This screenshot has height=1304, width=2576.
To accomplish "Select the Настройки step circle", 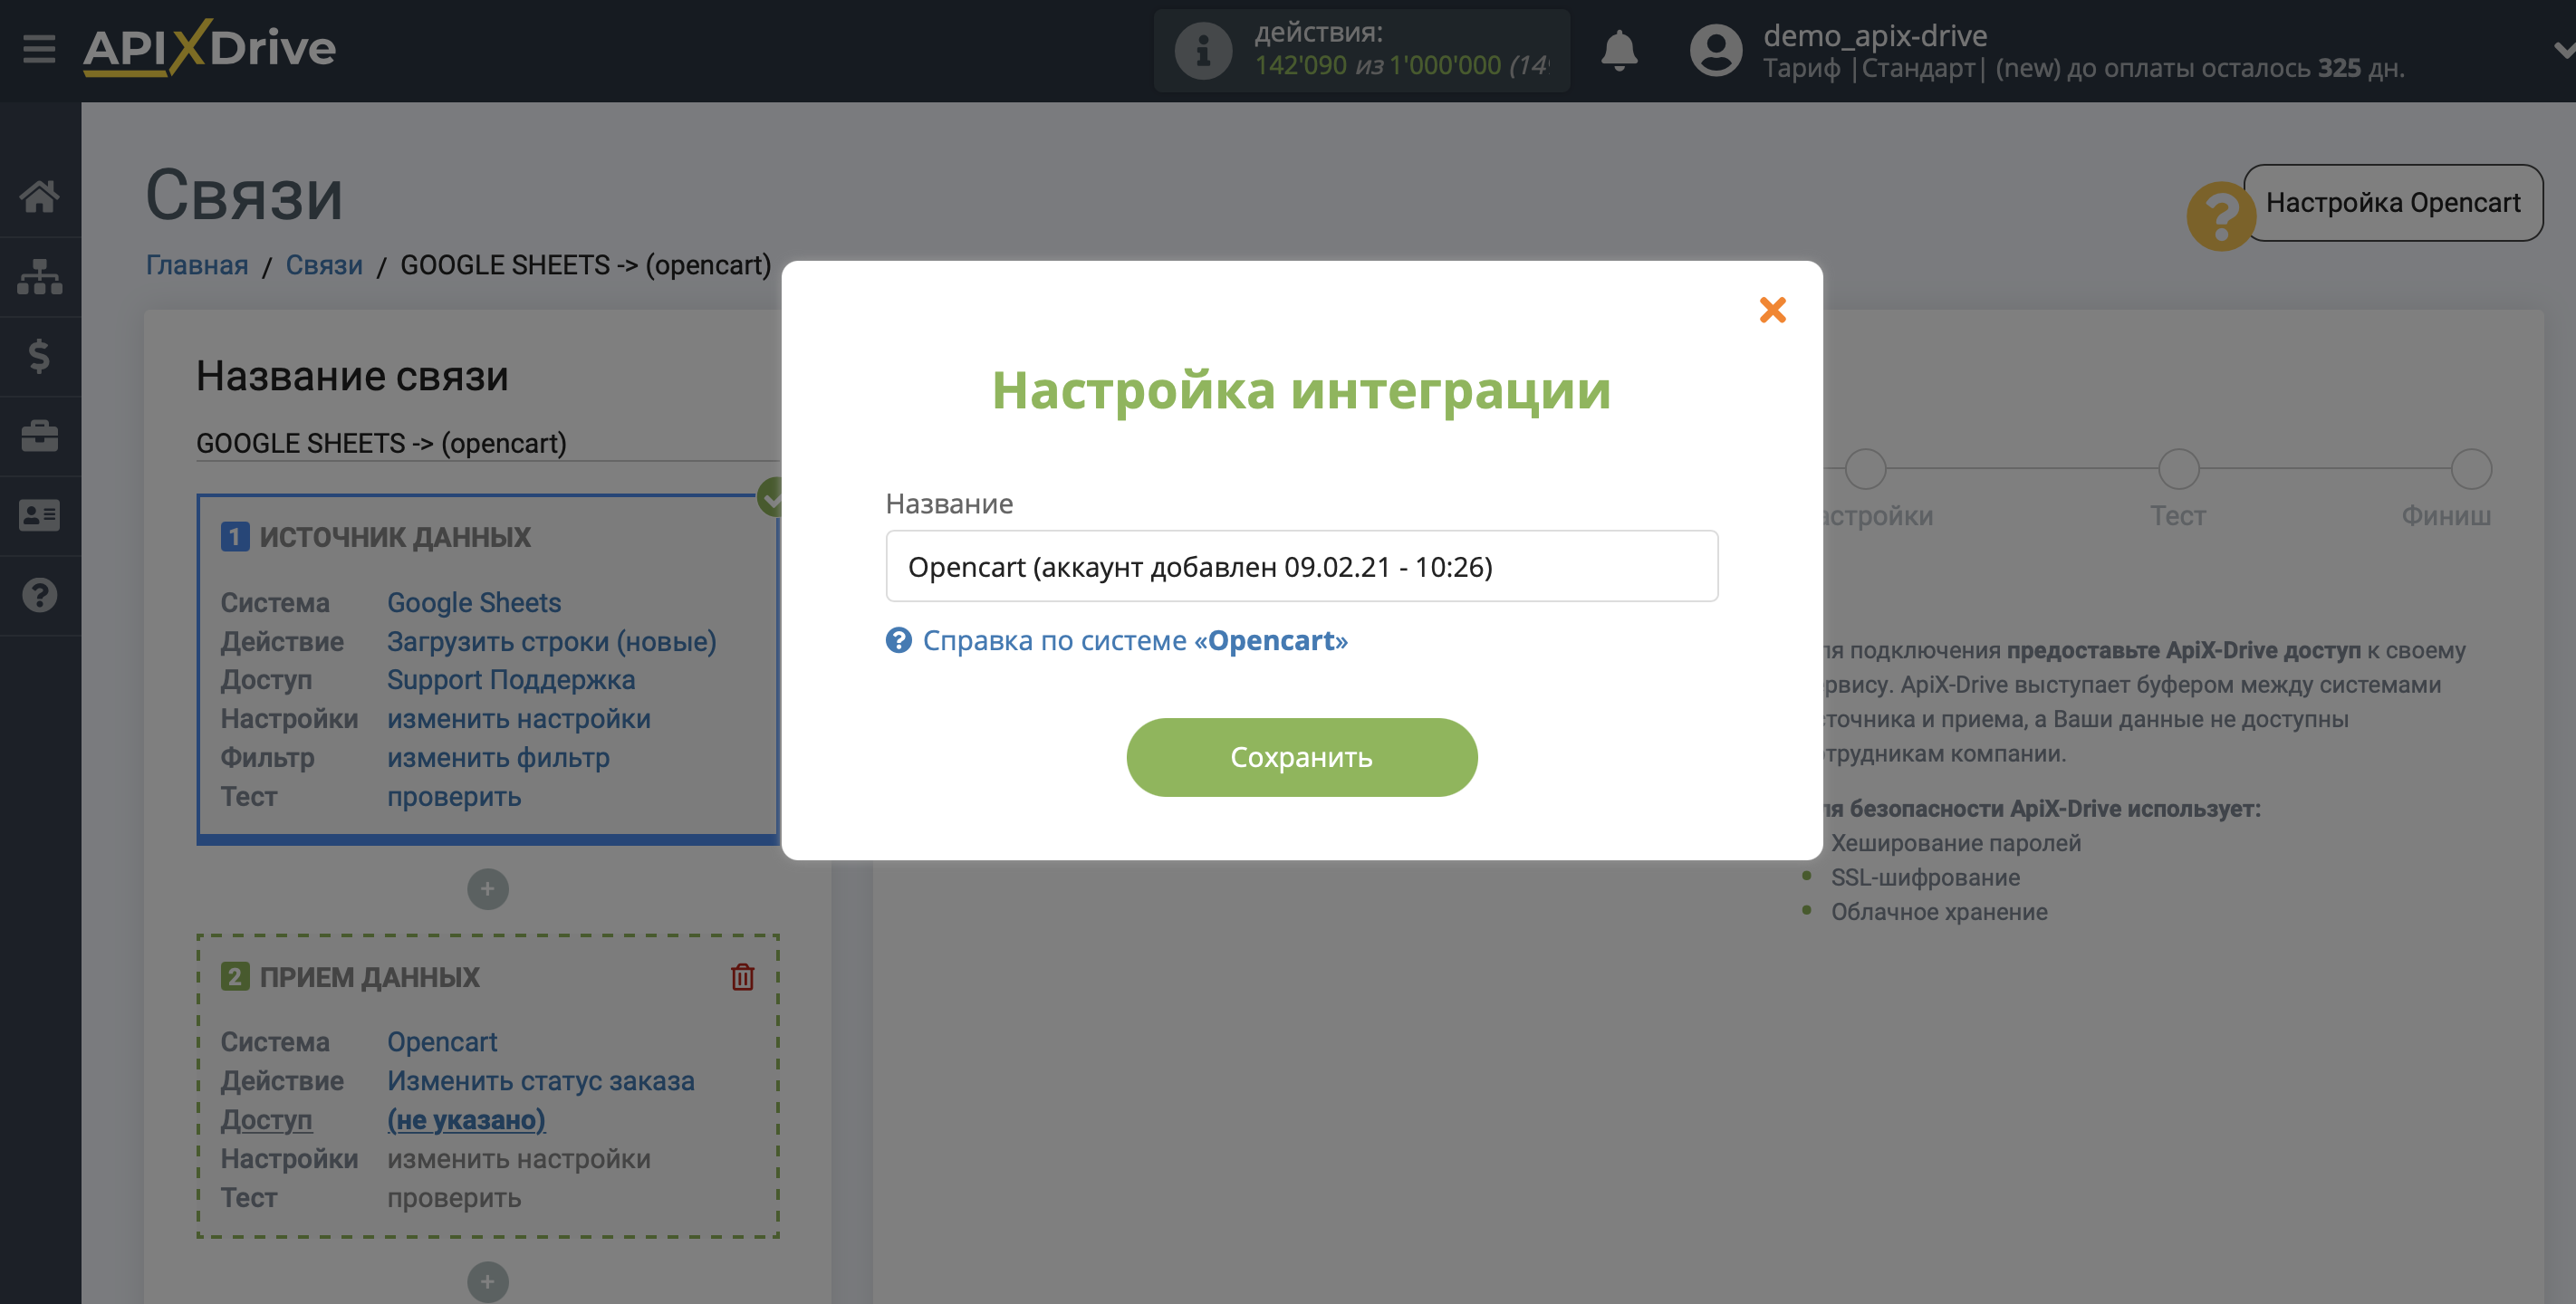I will pos(1865,469).
